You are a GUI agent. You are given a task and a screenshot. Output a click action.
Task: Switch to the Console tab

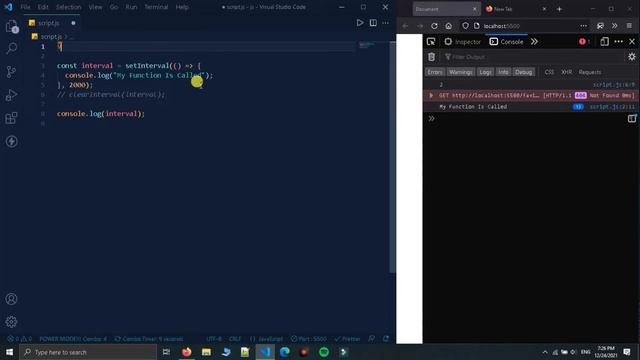[x=507, y=42]
